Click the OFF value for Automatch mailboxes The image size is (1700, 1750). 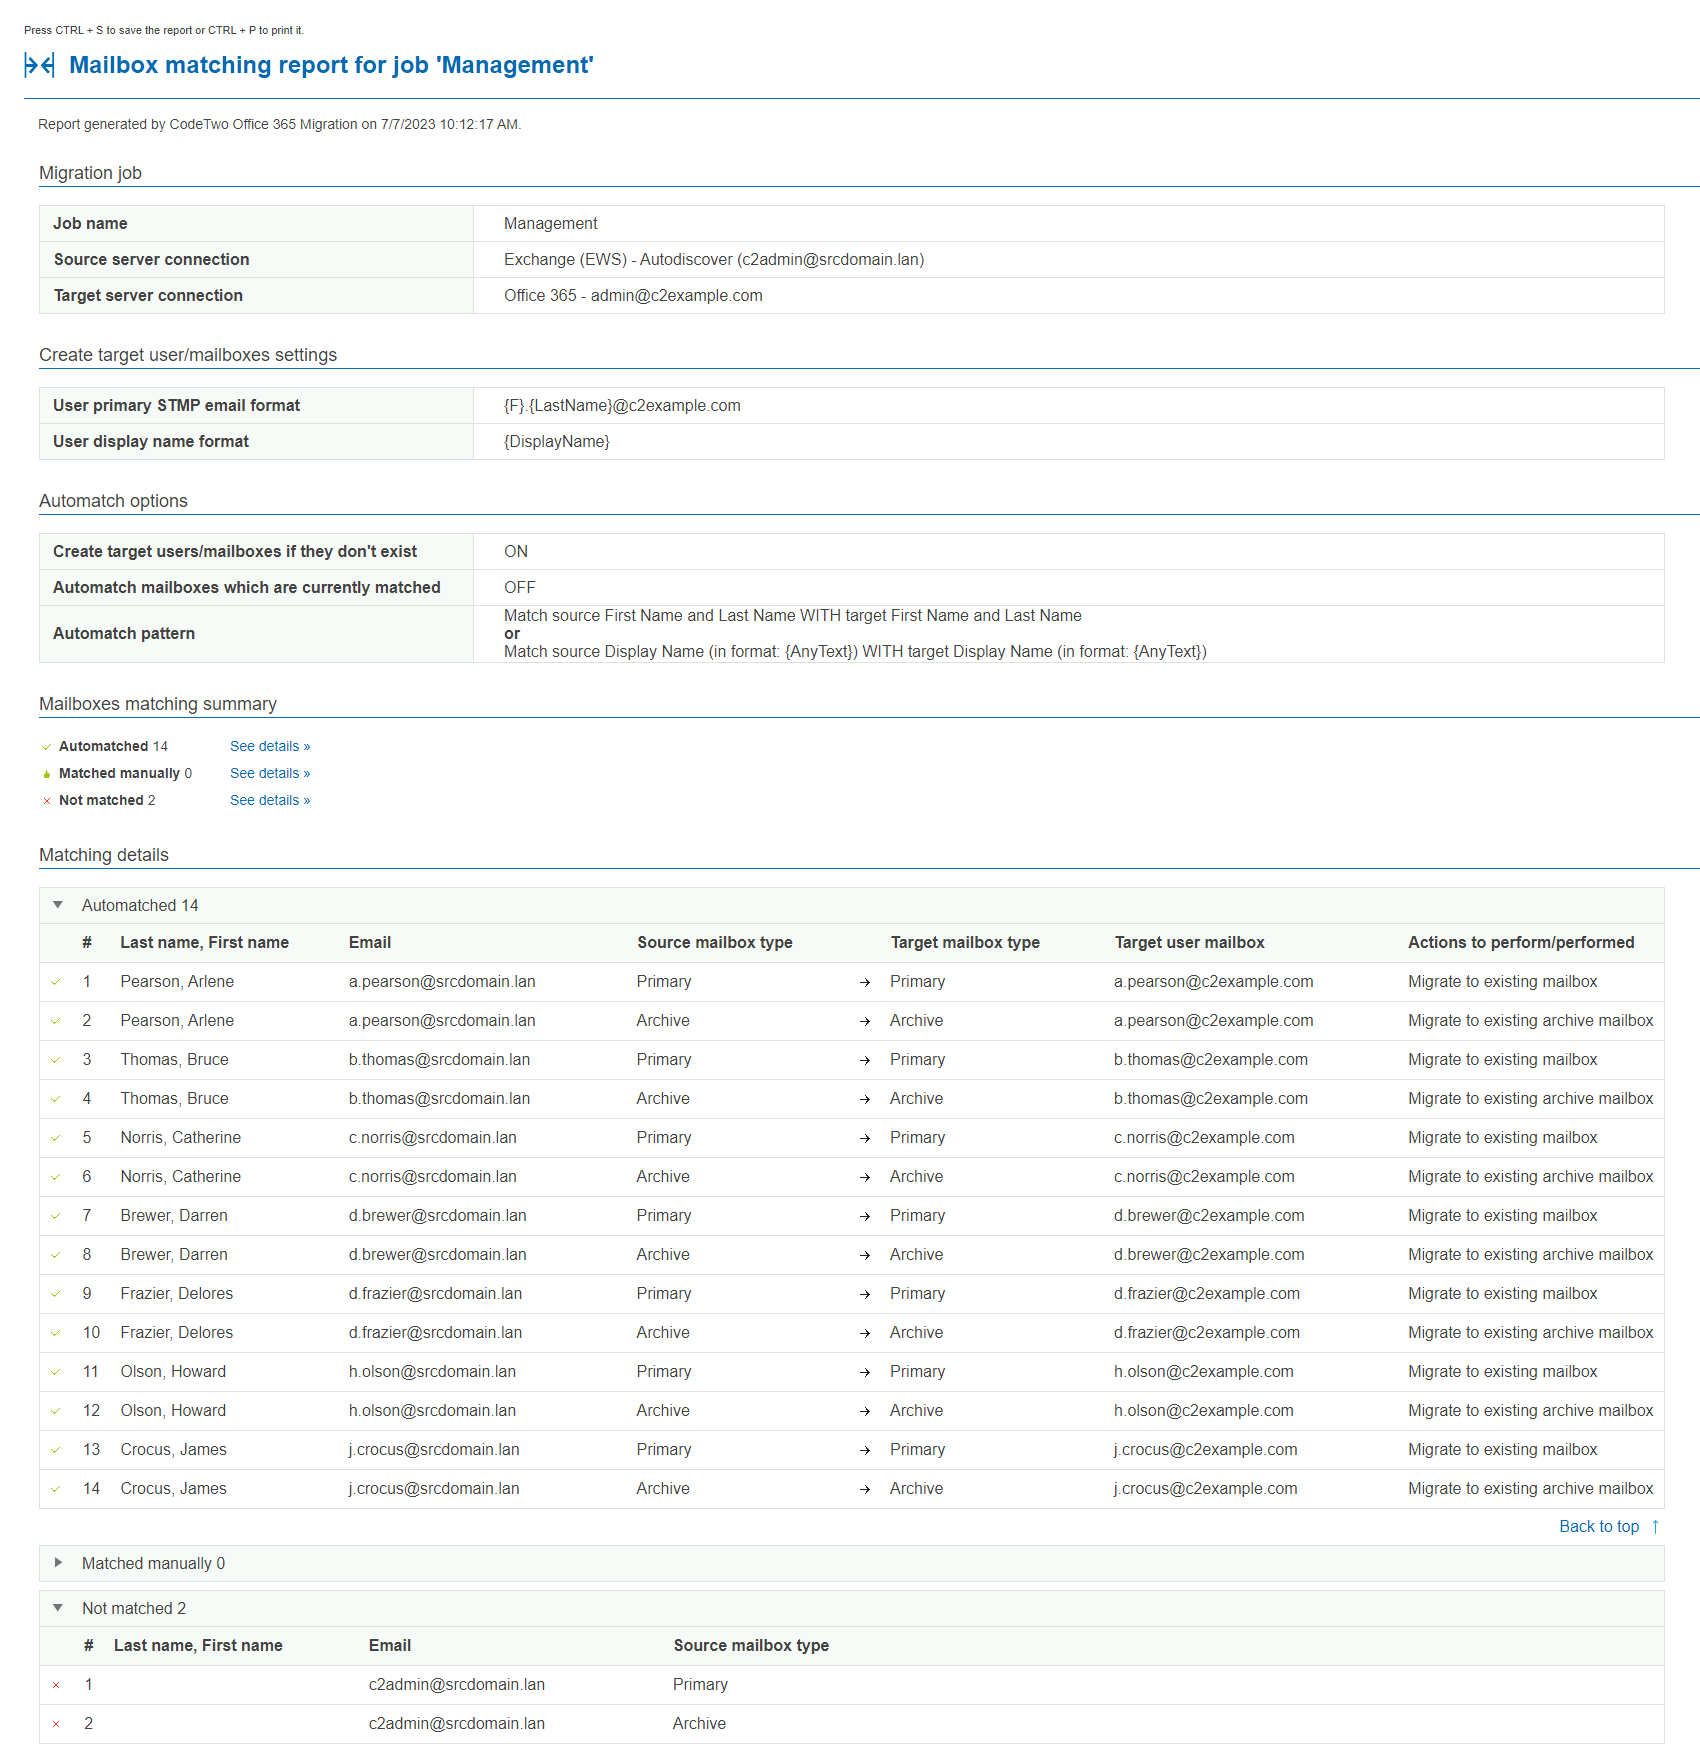520,588
